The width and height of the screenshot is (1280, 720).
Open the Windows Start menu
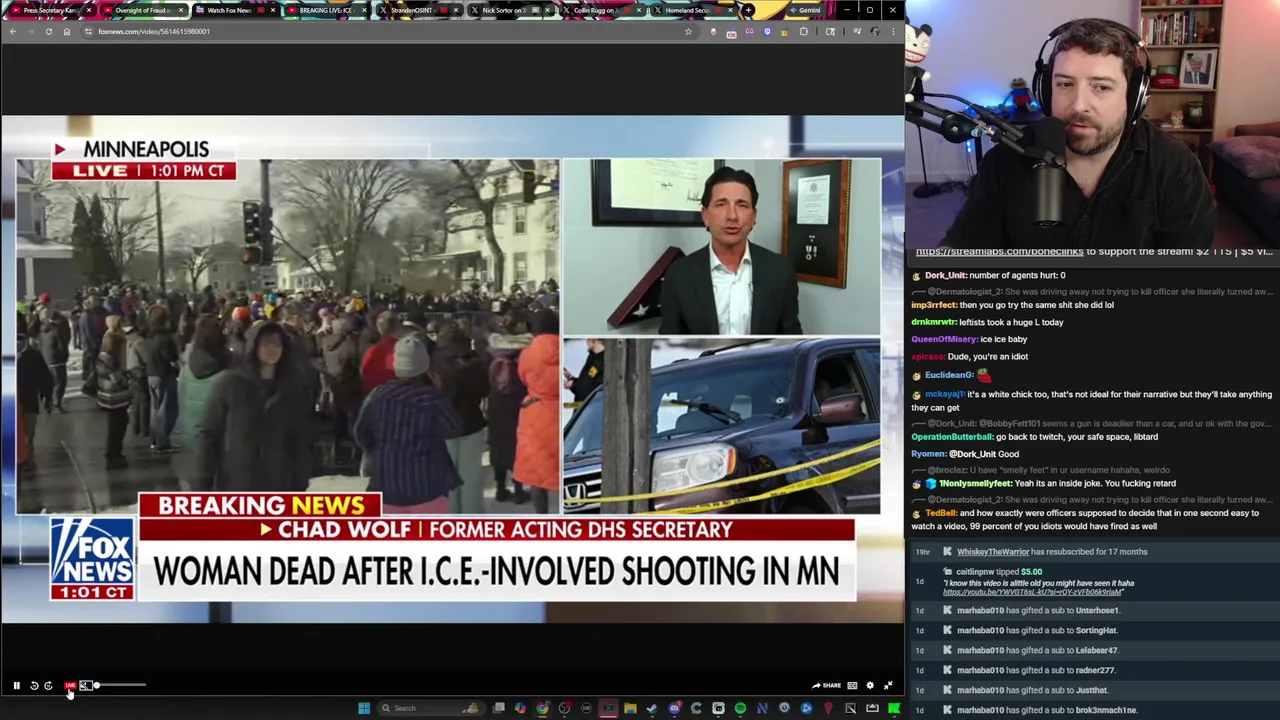tap(364, 708)
